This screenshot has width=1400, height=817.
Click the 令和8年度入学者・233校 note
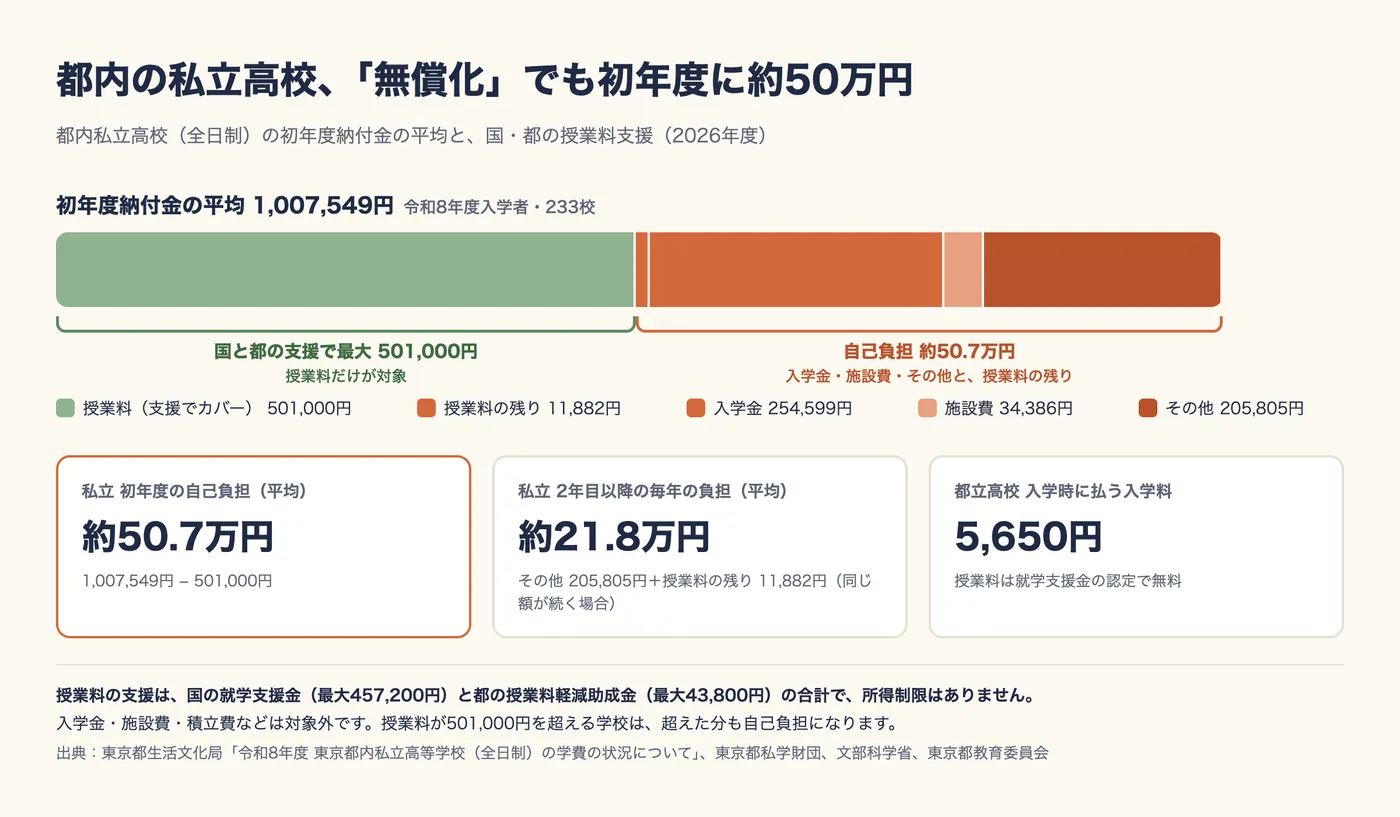click(x=500, y=207)
